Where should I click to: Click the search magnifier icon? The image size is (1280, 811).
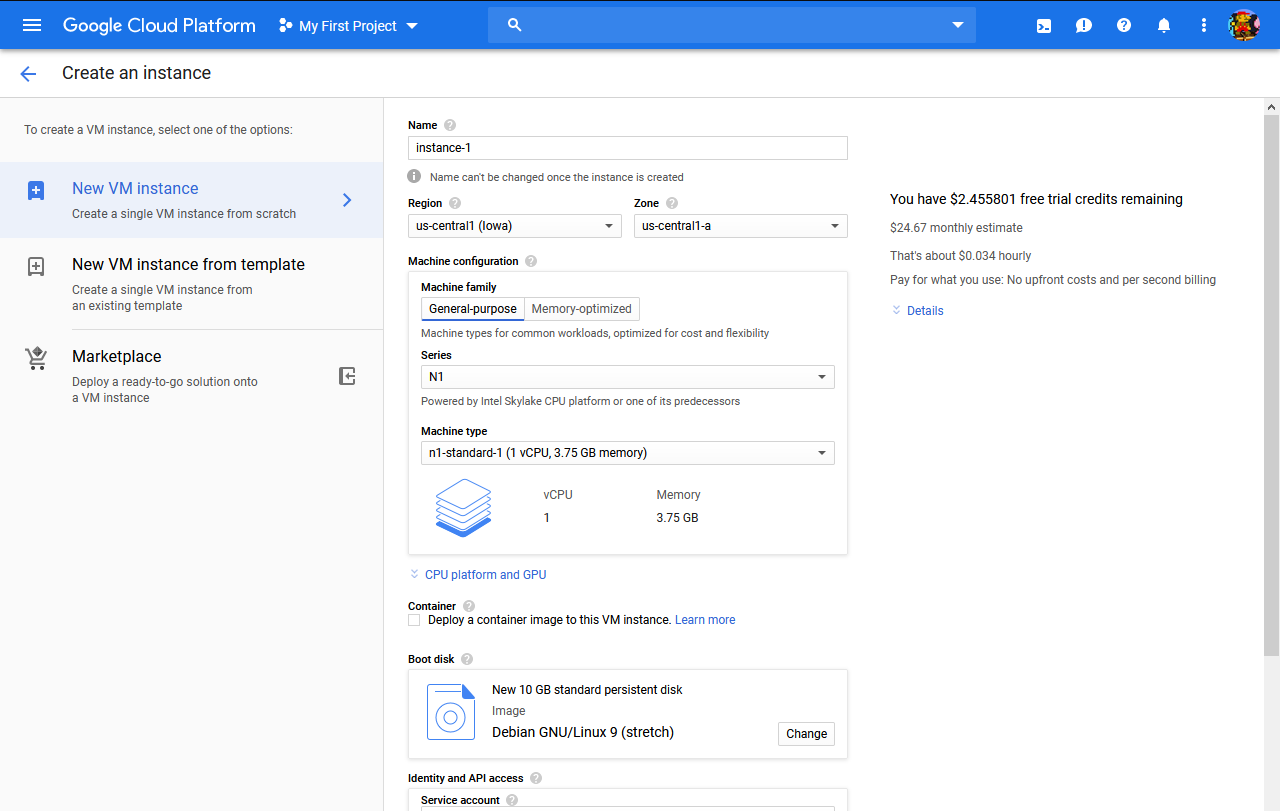pyautogui.click(x=515, y=25)
